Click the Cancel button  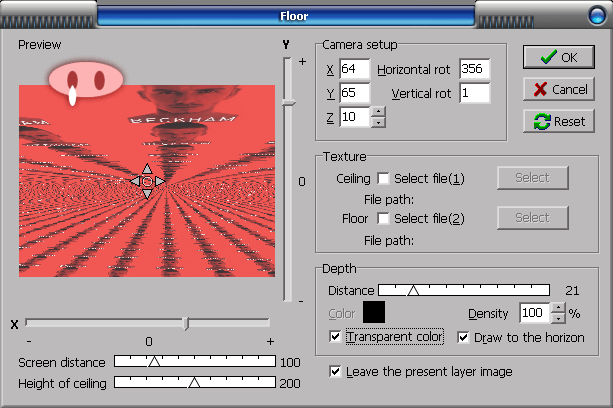[559, 89]
